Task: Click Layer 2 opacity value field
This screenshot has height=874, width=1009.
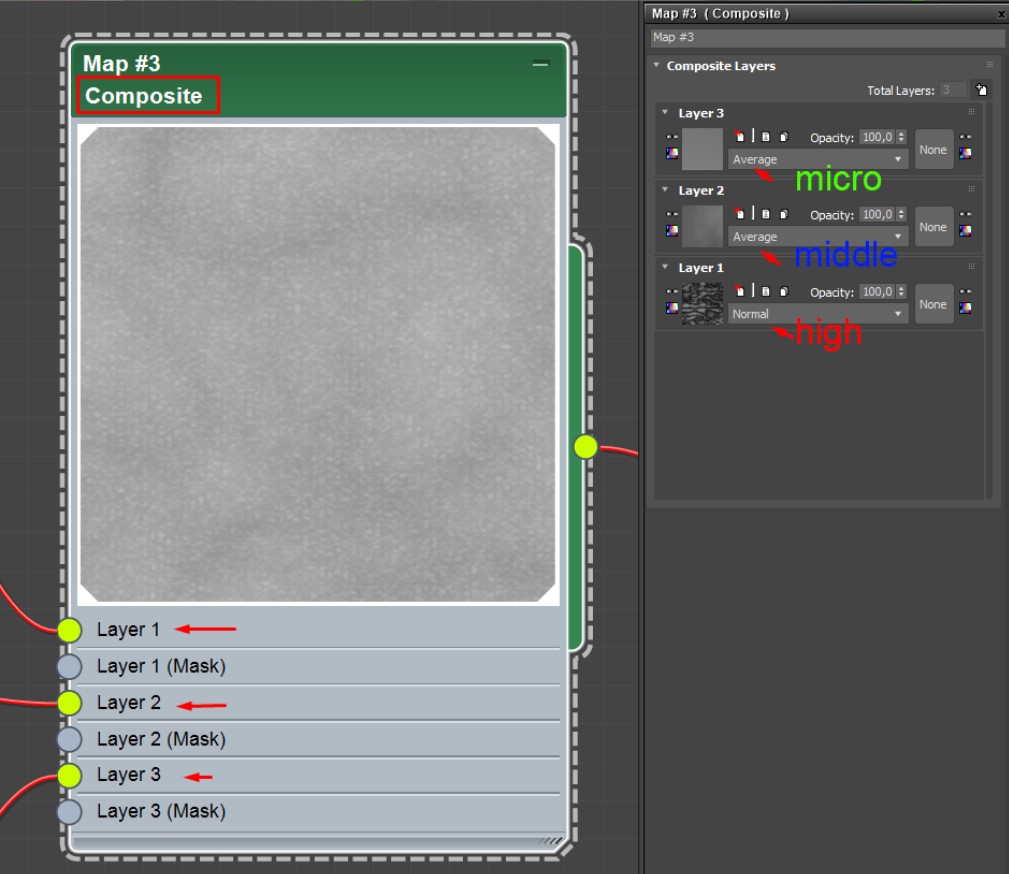Action: click(878, 214)
